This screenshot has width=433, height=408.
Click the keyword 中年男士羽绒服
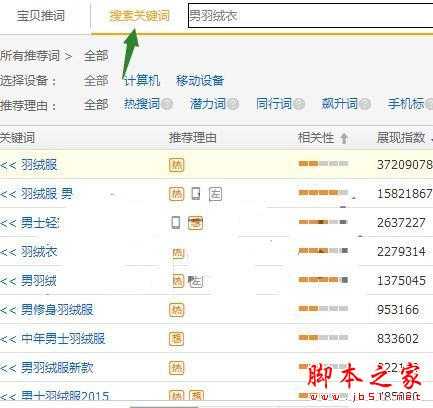(63, 339)
